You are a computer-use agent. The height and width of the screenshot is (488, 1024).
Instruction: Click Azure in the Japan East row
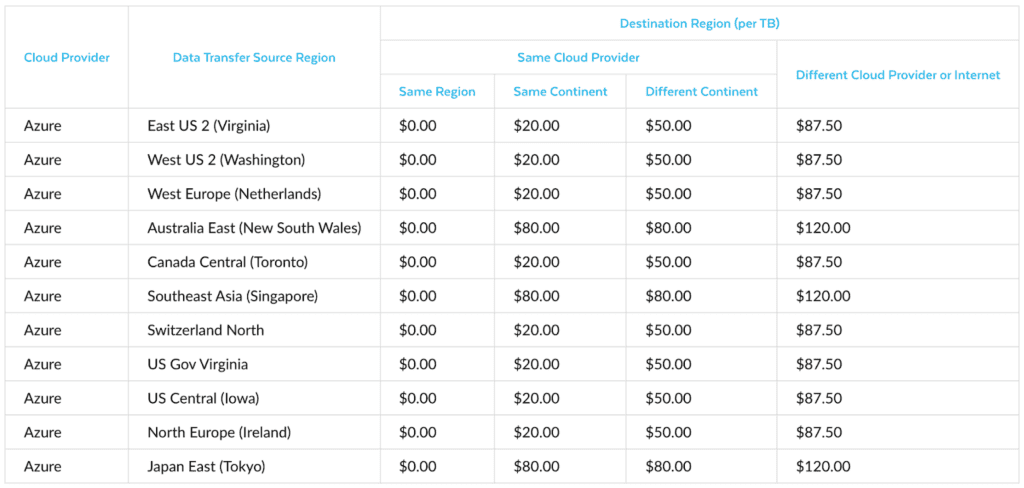pyautogui.click(x=42, y=466)
